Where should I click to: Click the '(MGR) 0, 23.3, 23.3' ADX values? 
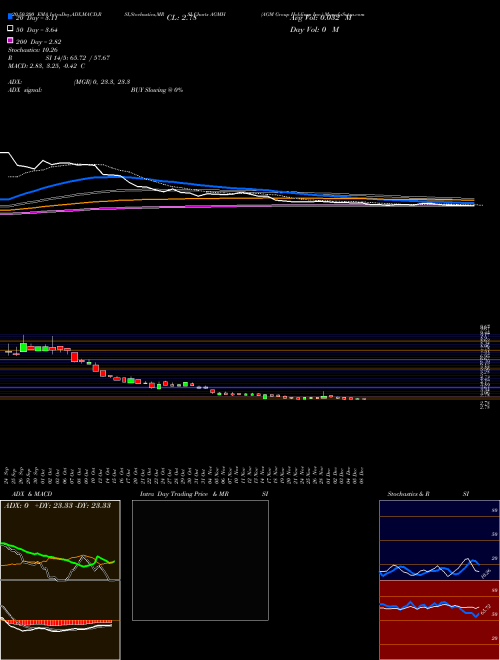tap(101, 82)
